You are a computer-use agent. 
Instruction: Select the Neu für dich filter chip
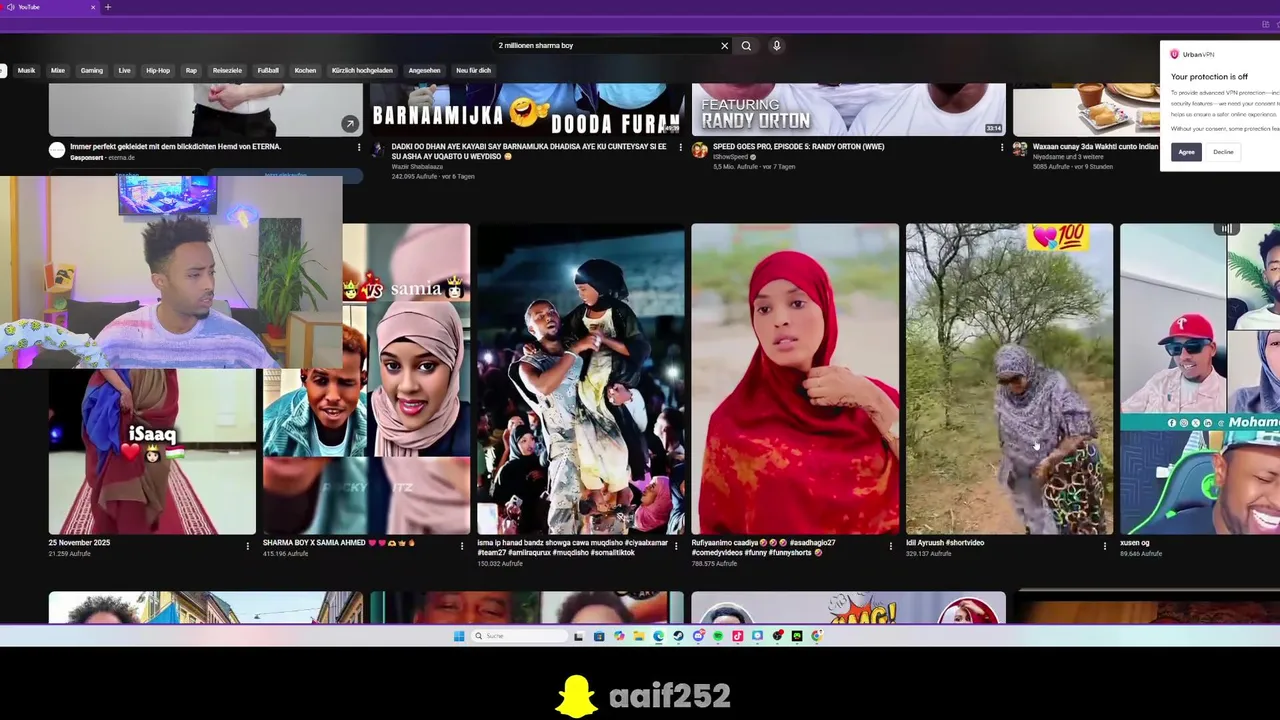pos(473,71)
